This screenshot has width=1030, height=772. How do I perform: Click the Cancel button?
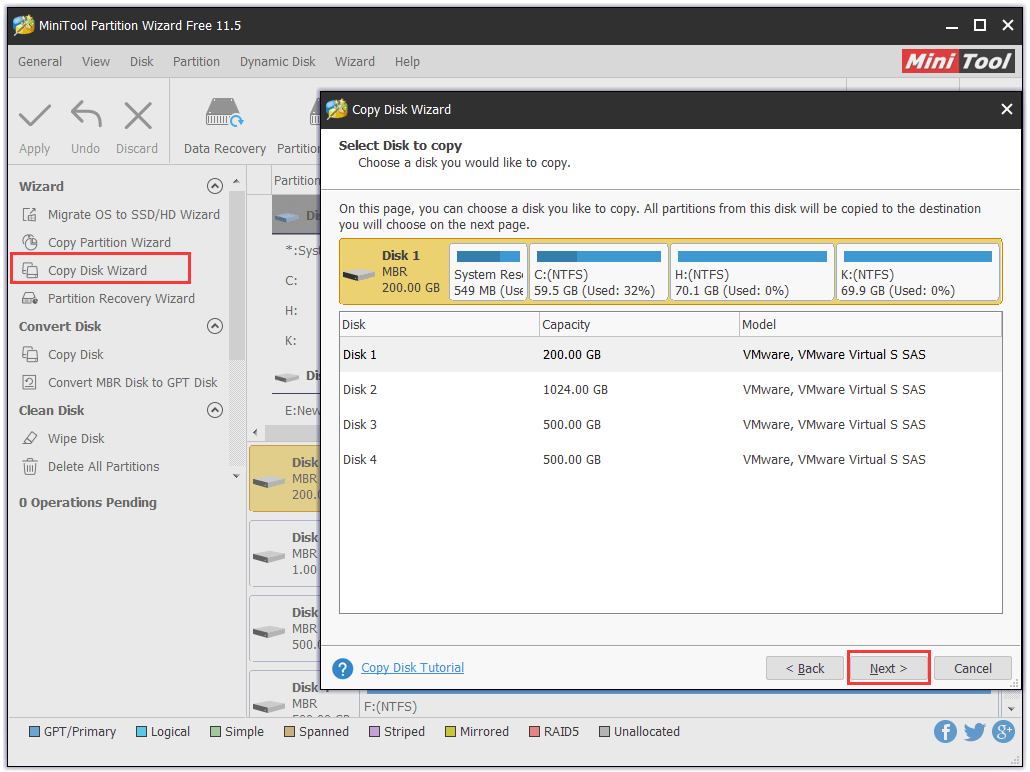[974, 669]
